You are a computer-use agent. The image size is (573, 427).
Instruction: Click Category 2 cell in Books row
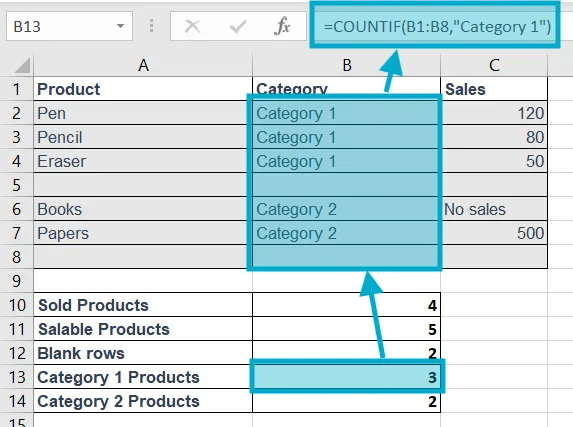click(x=346, y=209)
